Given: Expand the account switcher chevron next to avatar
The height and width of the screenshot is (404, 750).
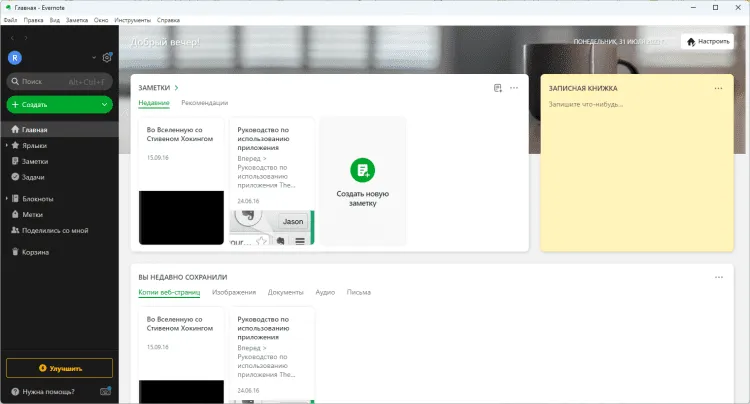Looking at the screenshot, I should click(94, 58).
